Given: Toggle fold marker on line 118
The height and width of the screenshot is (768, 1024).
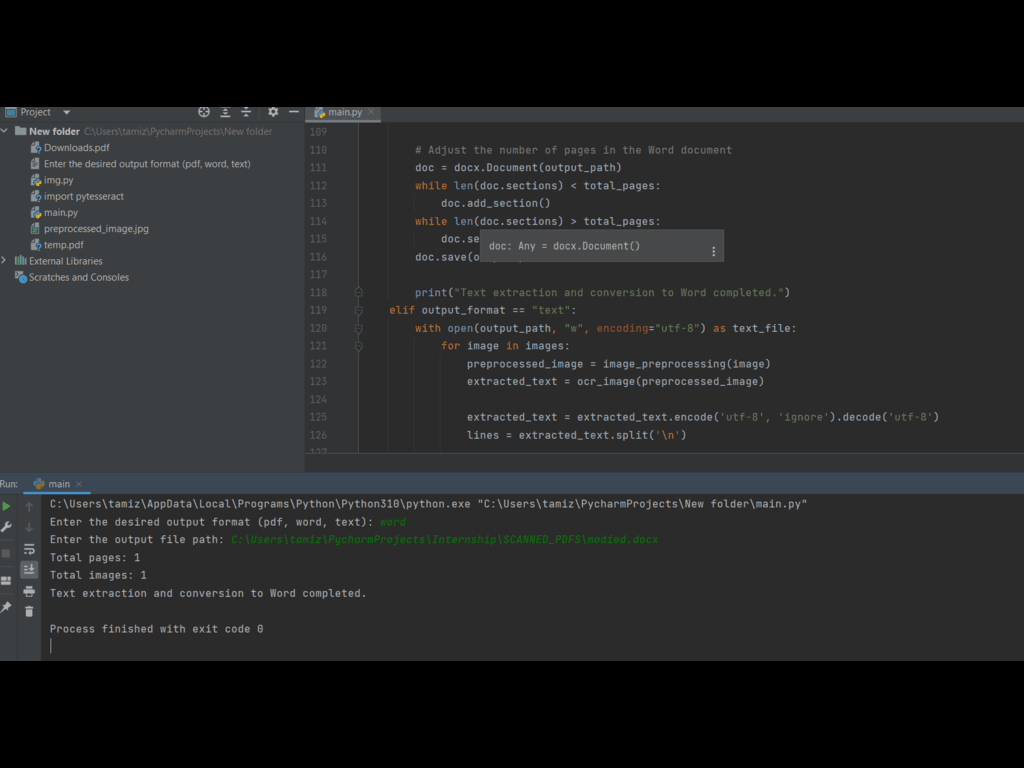Looking at the screenshot, I should [x=359, y=293].
